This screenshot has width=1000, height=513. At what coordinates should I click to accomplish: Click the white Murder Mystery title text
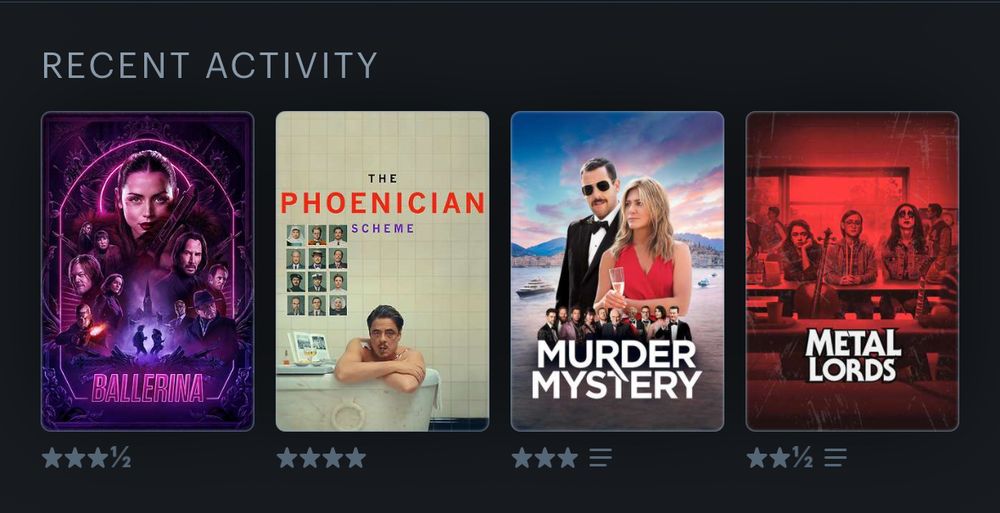click(x=617, y=369)
